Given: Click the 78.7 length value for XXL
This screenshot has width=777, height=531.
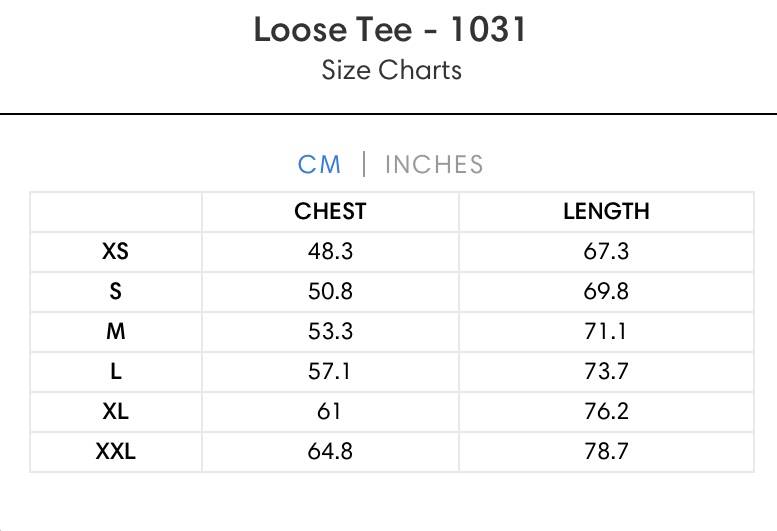Looking at the screenshot, I should 606,451.
